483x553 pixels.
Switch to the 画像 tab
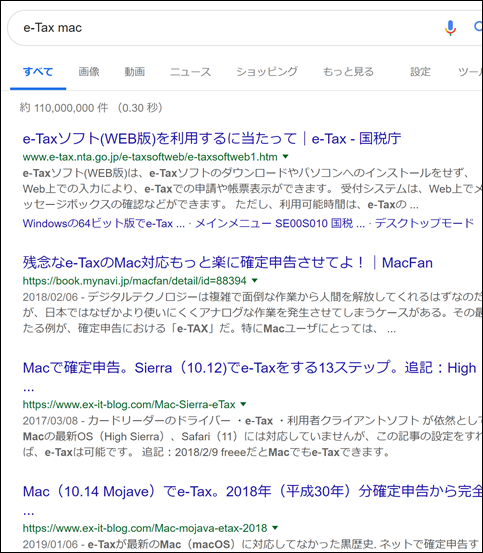89,72
